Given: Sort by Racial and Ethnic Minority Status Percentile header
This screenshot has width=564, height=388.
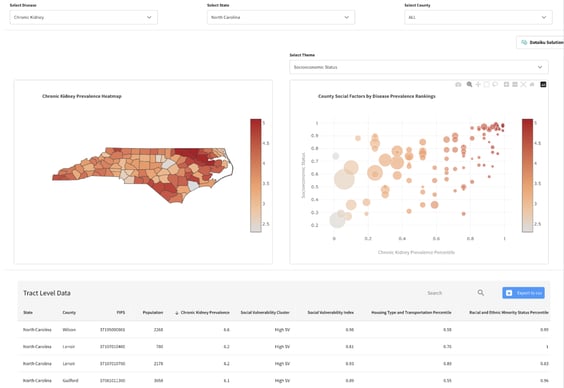Looking at the screenshot, I should point(509,312).
